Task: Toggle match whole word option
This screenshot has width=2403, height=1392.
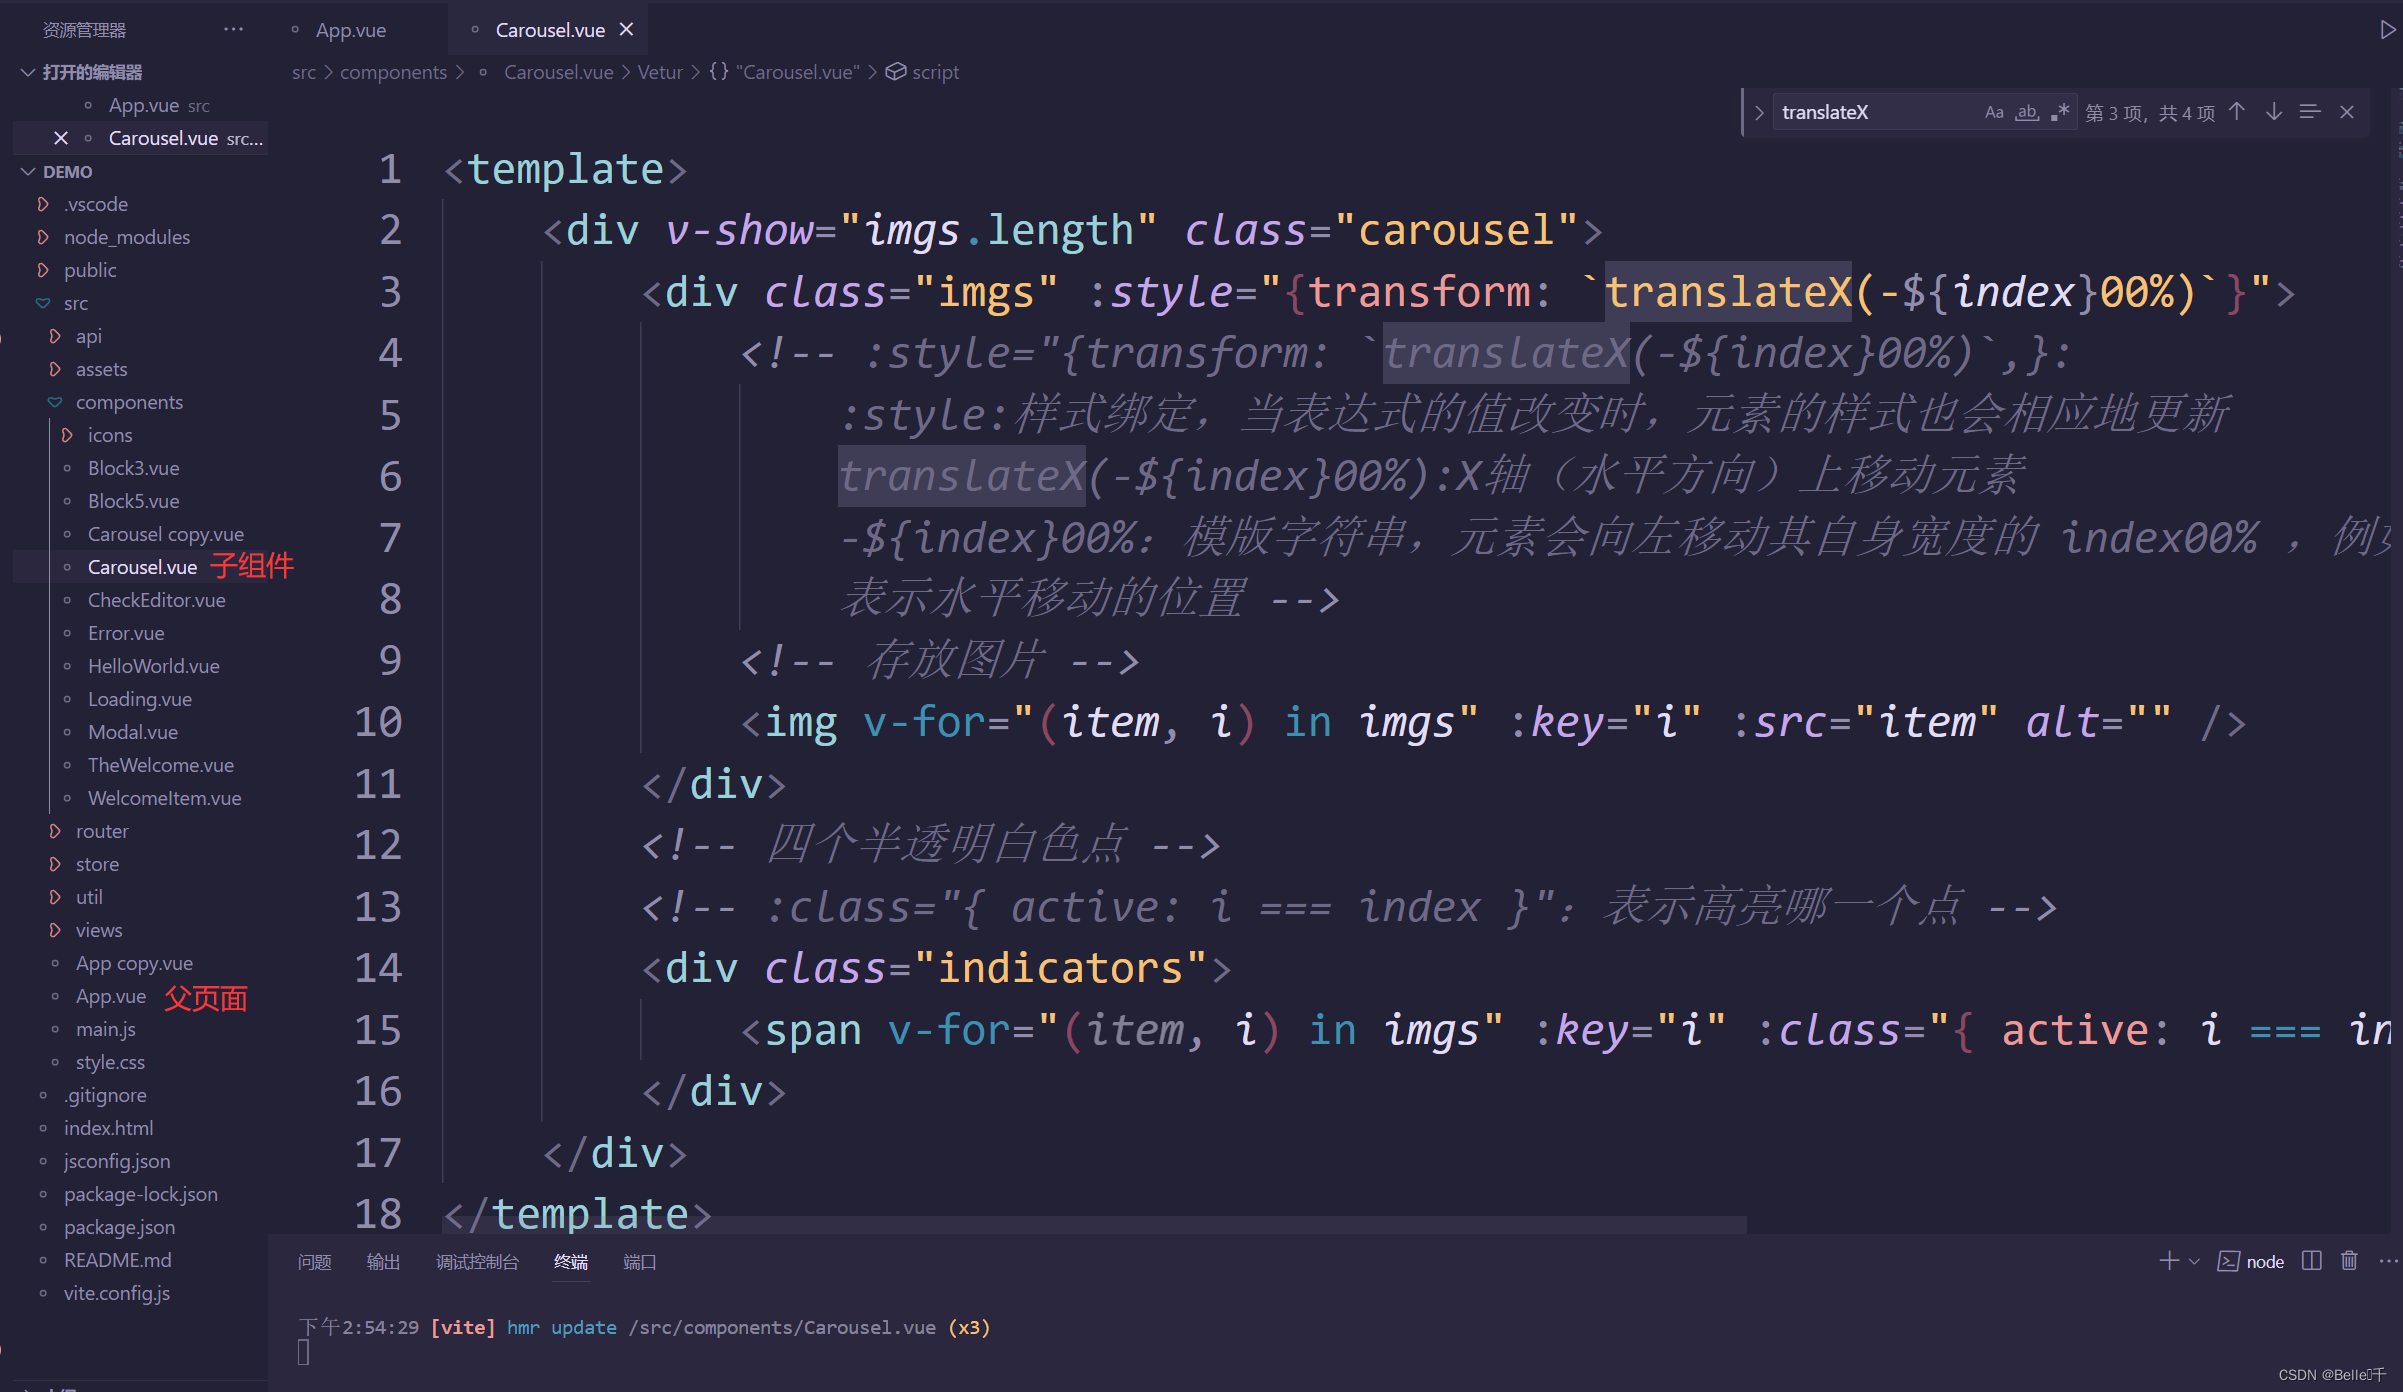Action: [2027, 112]
